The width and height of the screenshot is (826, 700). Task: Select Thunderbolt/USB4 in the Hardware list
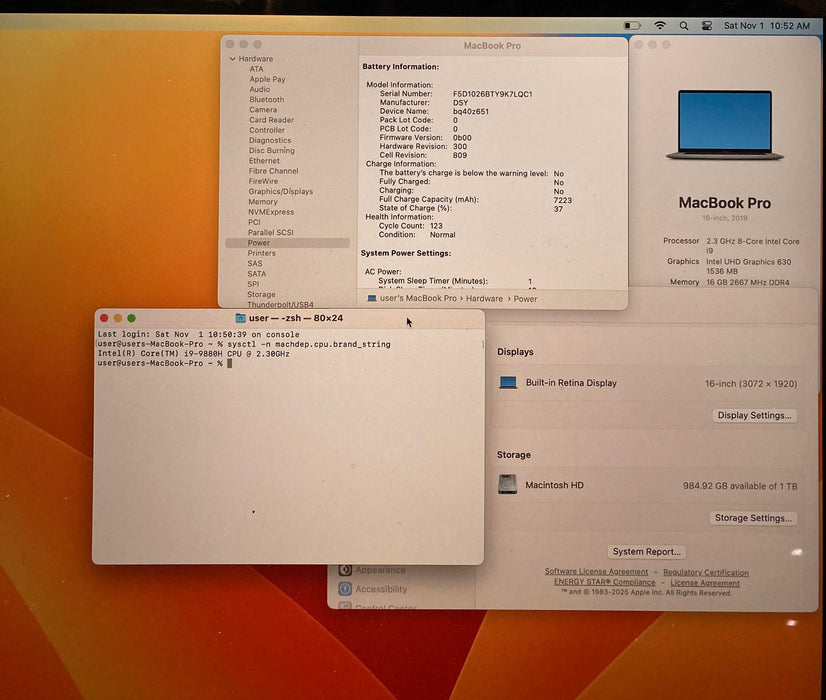tap(280, 304)
